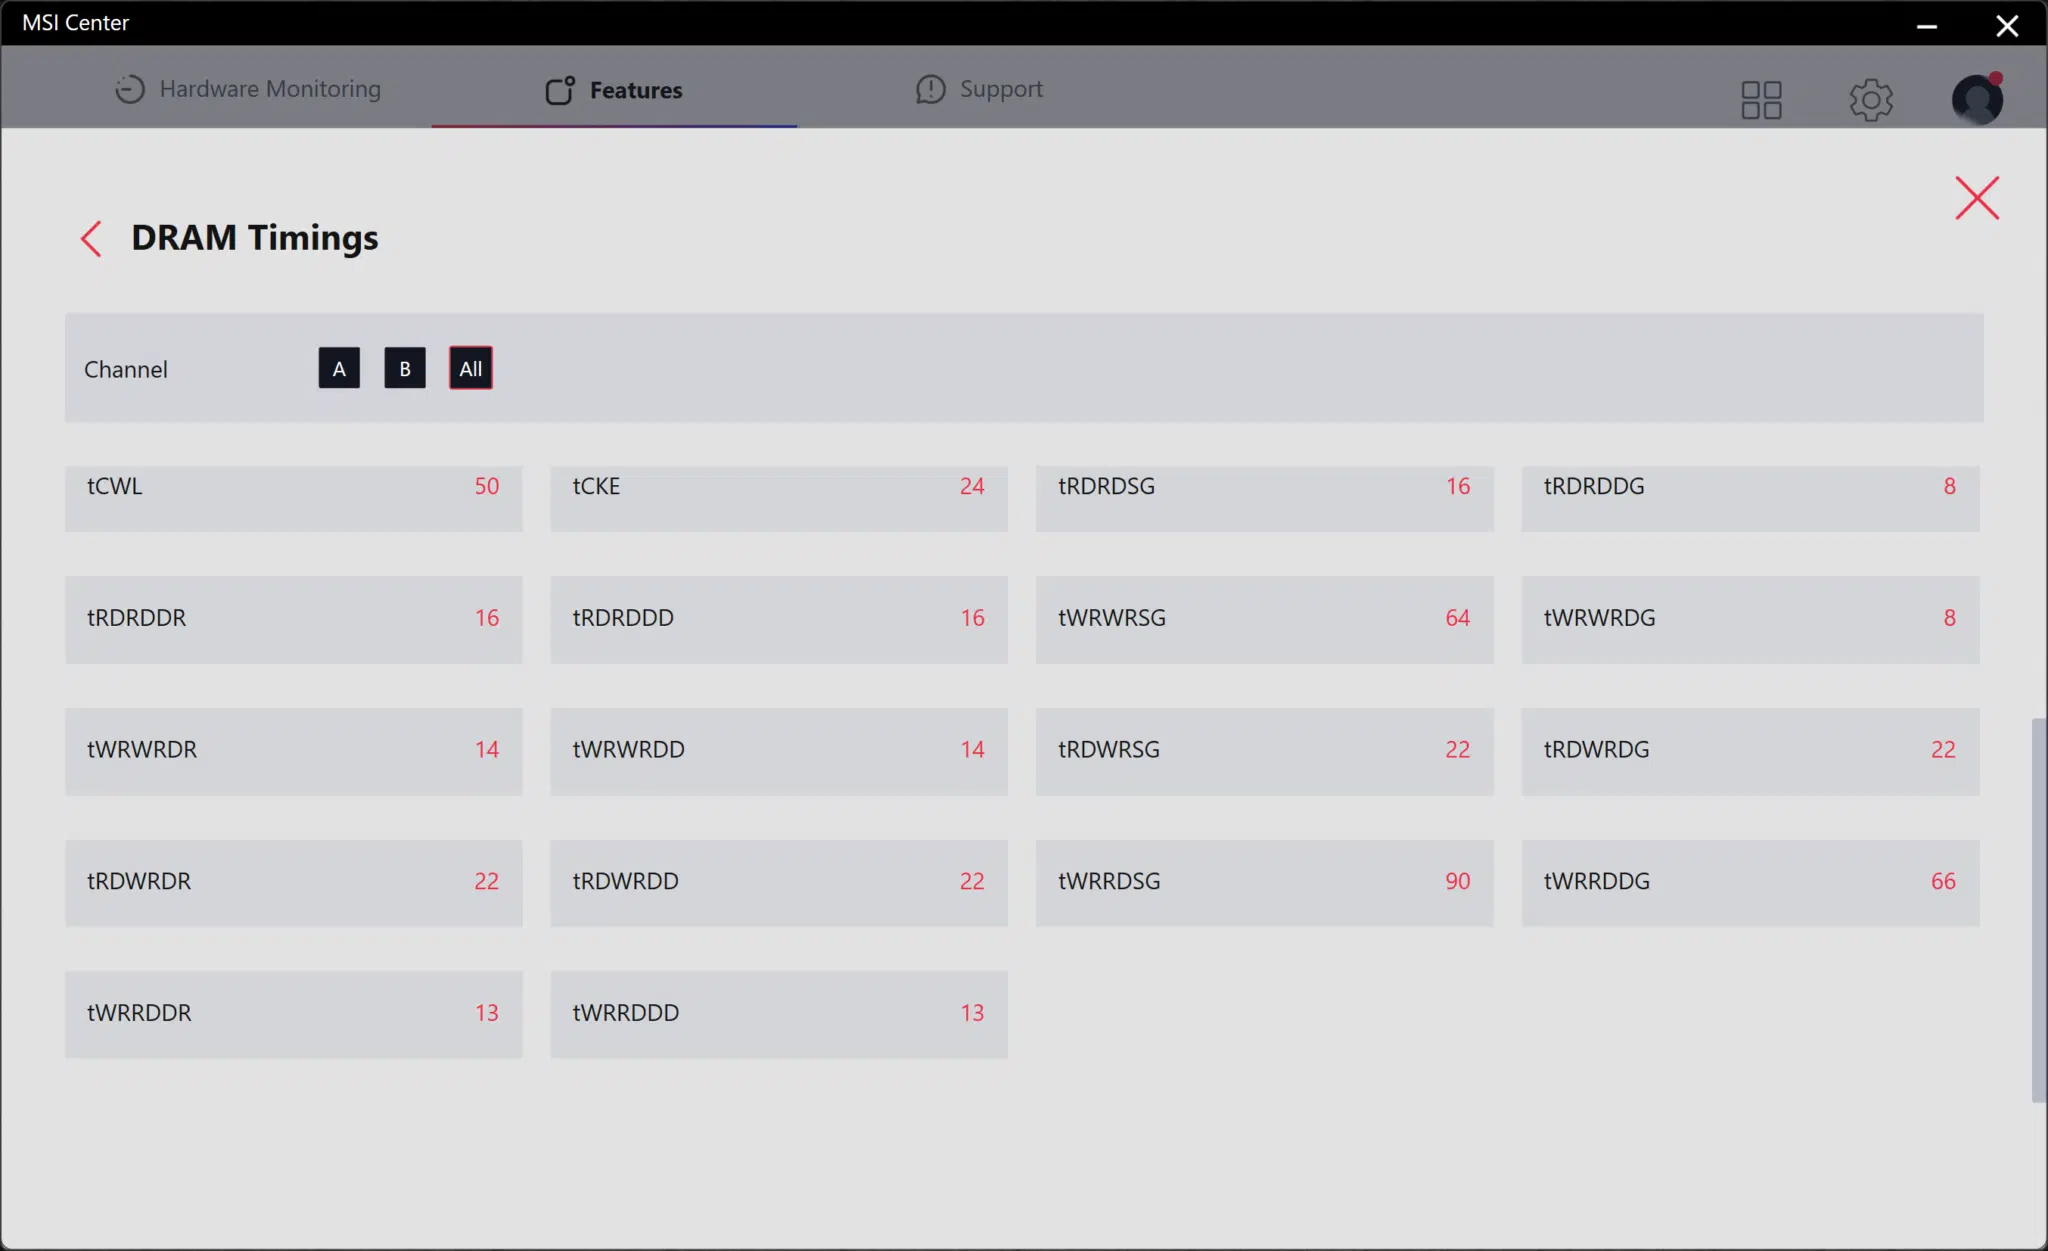Click the tRDRDDR timing label
Screen dimensions: 2048x1251
(137, 618)
